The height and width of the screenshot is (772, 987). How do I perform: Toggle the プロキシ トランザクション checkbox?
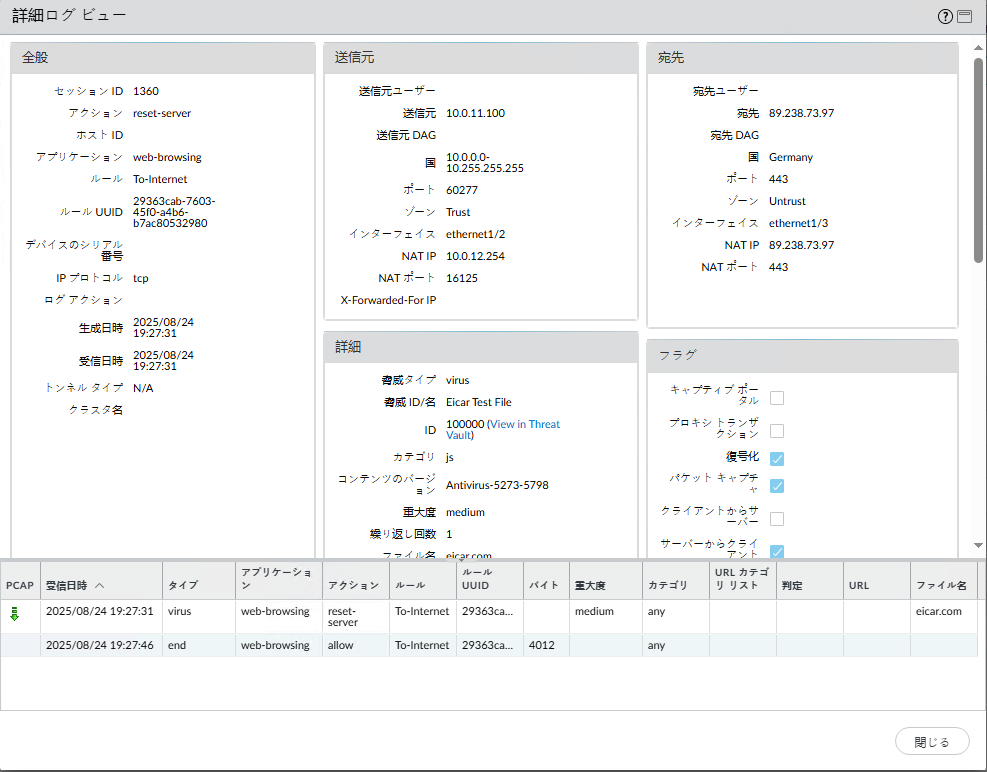point(777,431)
